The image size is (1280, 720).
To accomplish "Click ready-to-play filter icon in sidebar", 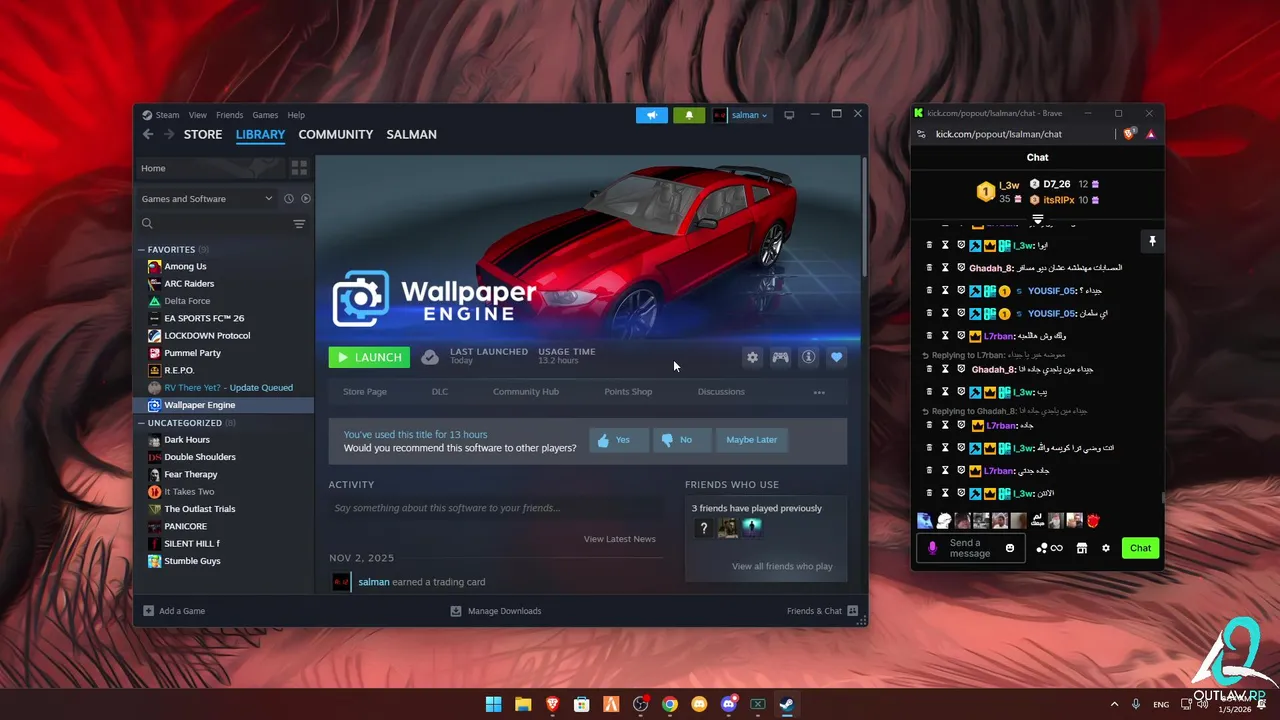I will (306, 199).
